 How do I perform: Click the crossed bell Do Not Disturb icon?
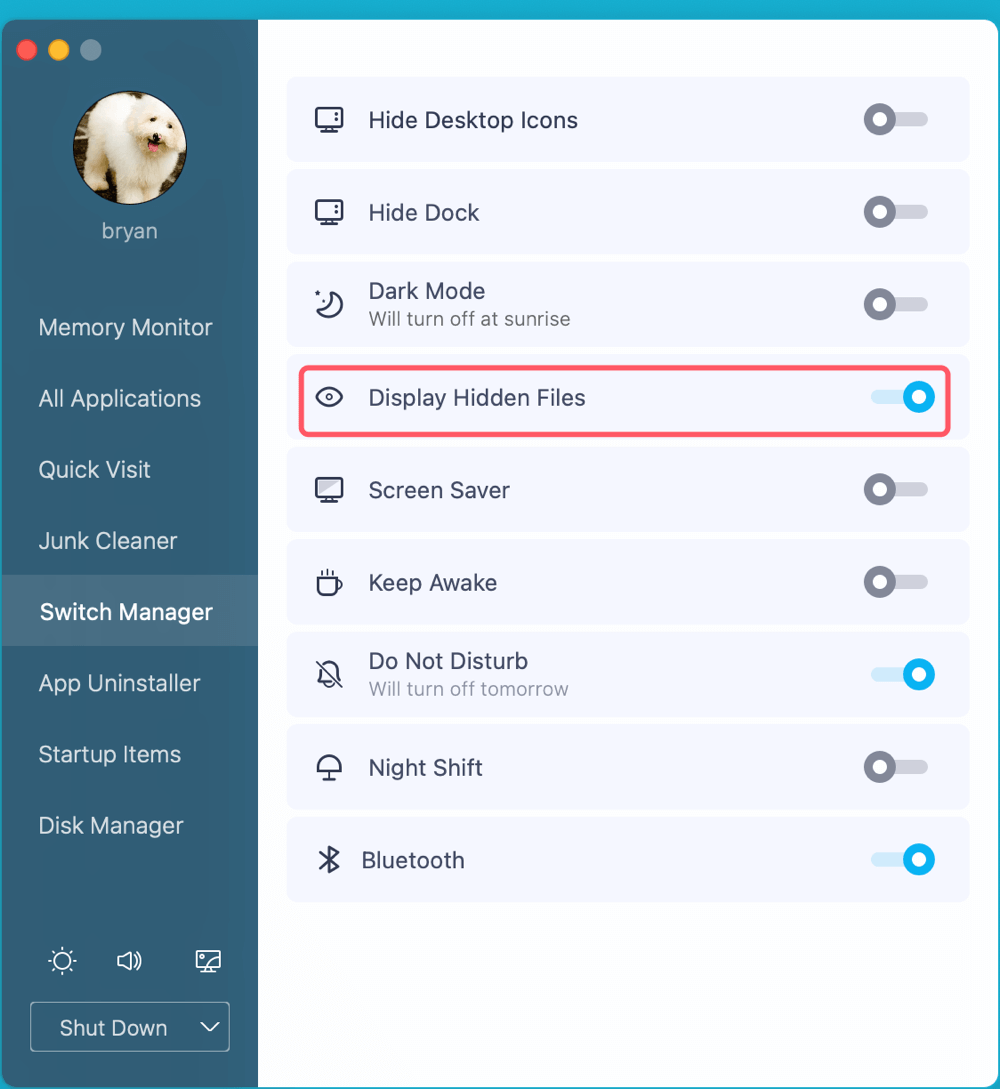point(329,674)
